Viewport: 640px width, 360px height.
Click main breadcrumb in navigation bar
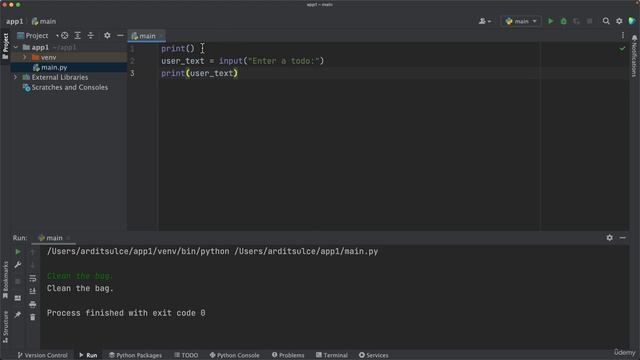[x=44, y=21]
